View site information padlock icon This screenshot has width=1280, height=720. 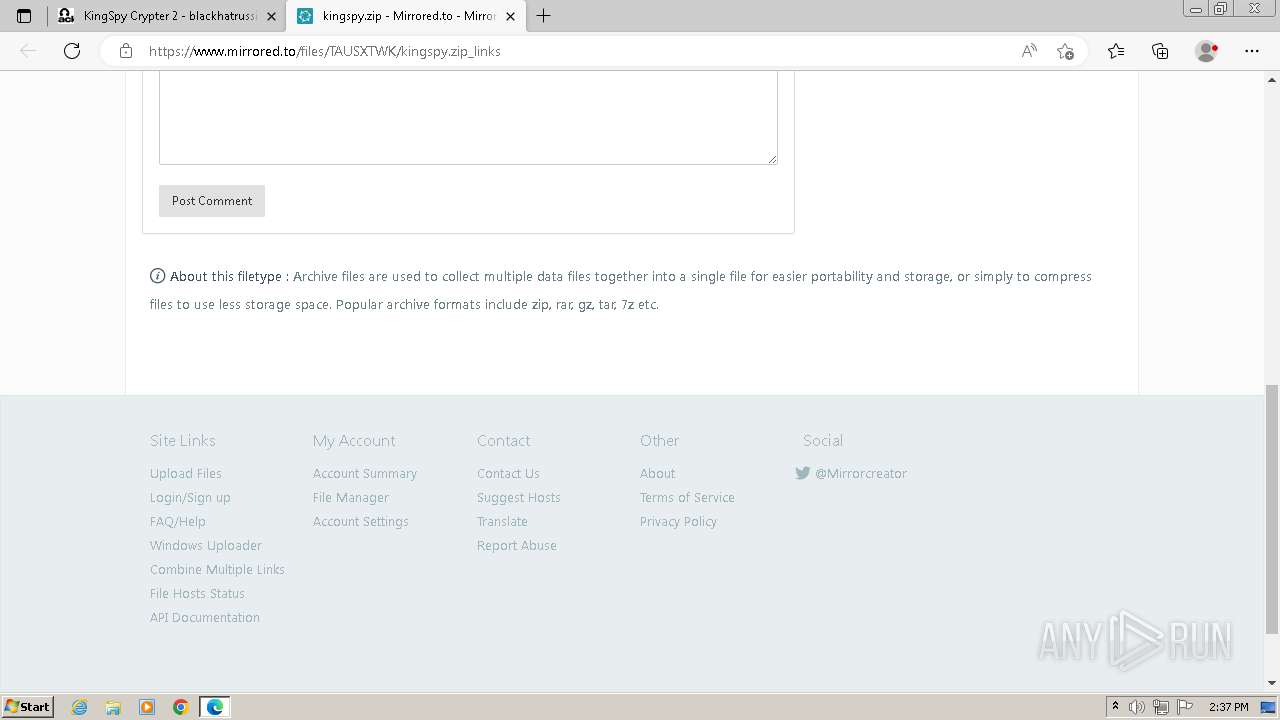[126, 51]
